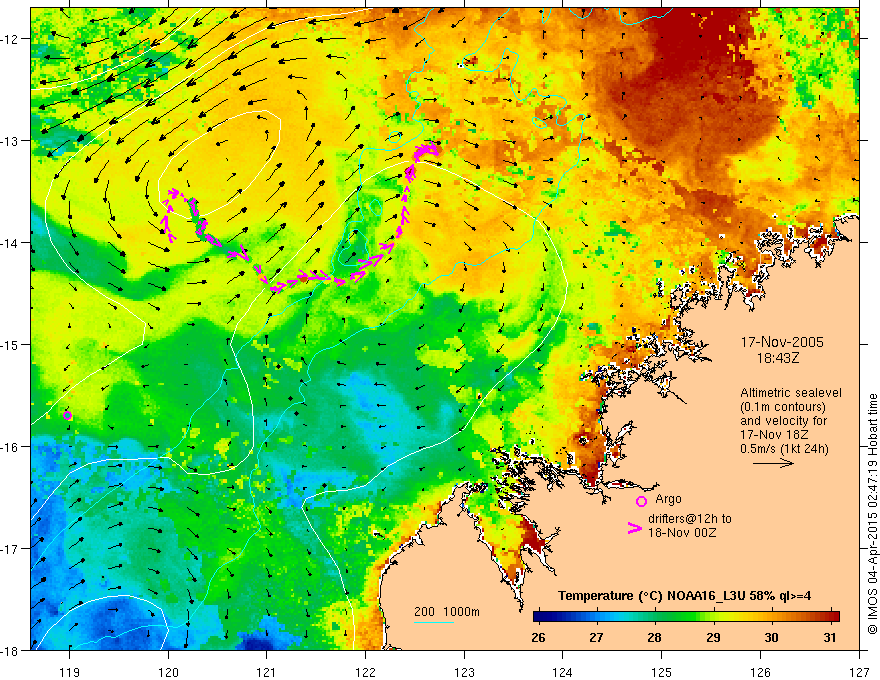Screen dimensions: 880x680
Task: Click the longitude label 123
Action: click(x=464, y=672)
